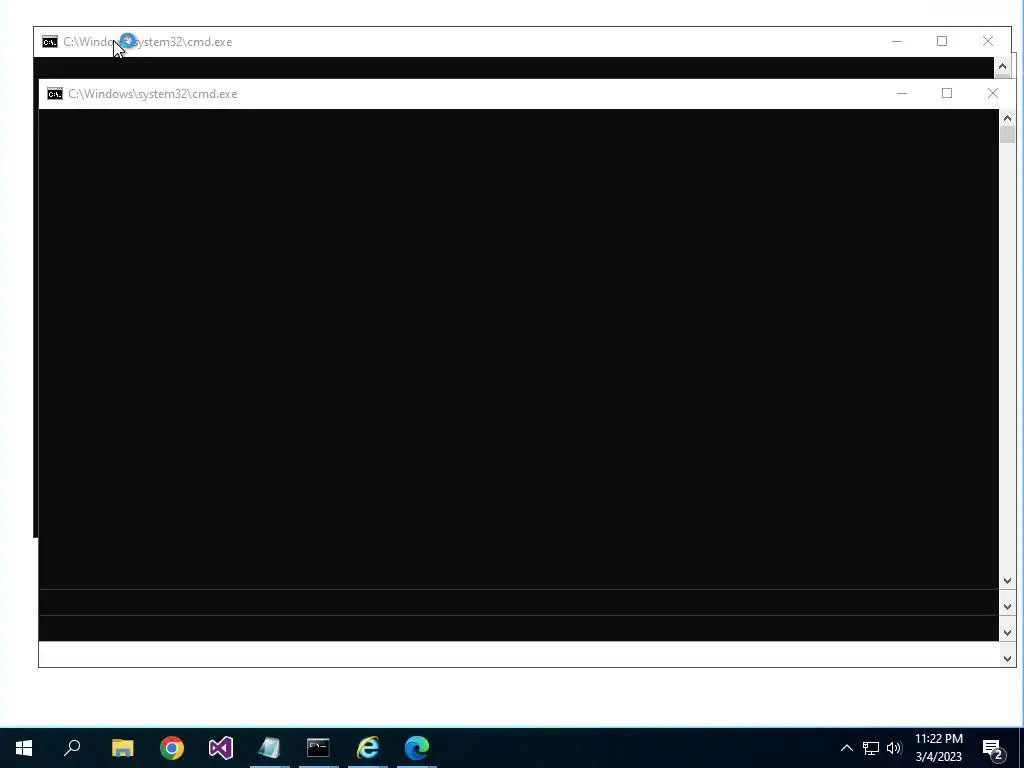This screenshot has width=1024, height=768.
Task: Open back cmd window system menu icon
Action: coord(50,42)
